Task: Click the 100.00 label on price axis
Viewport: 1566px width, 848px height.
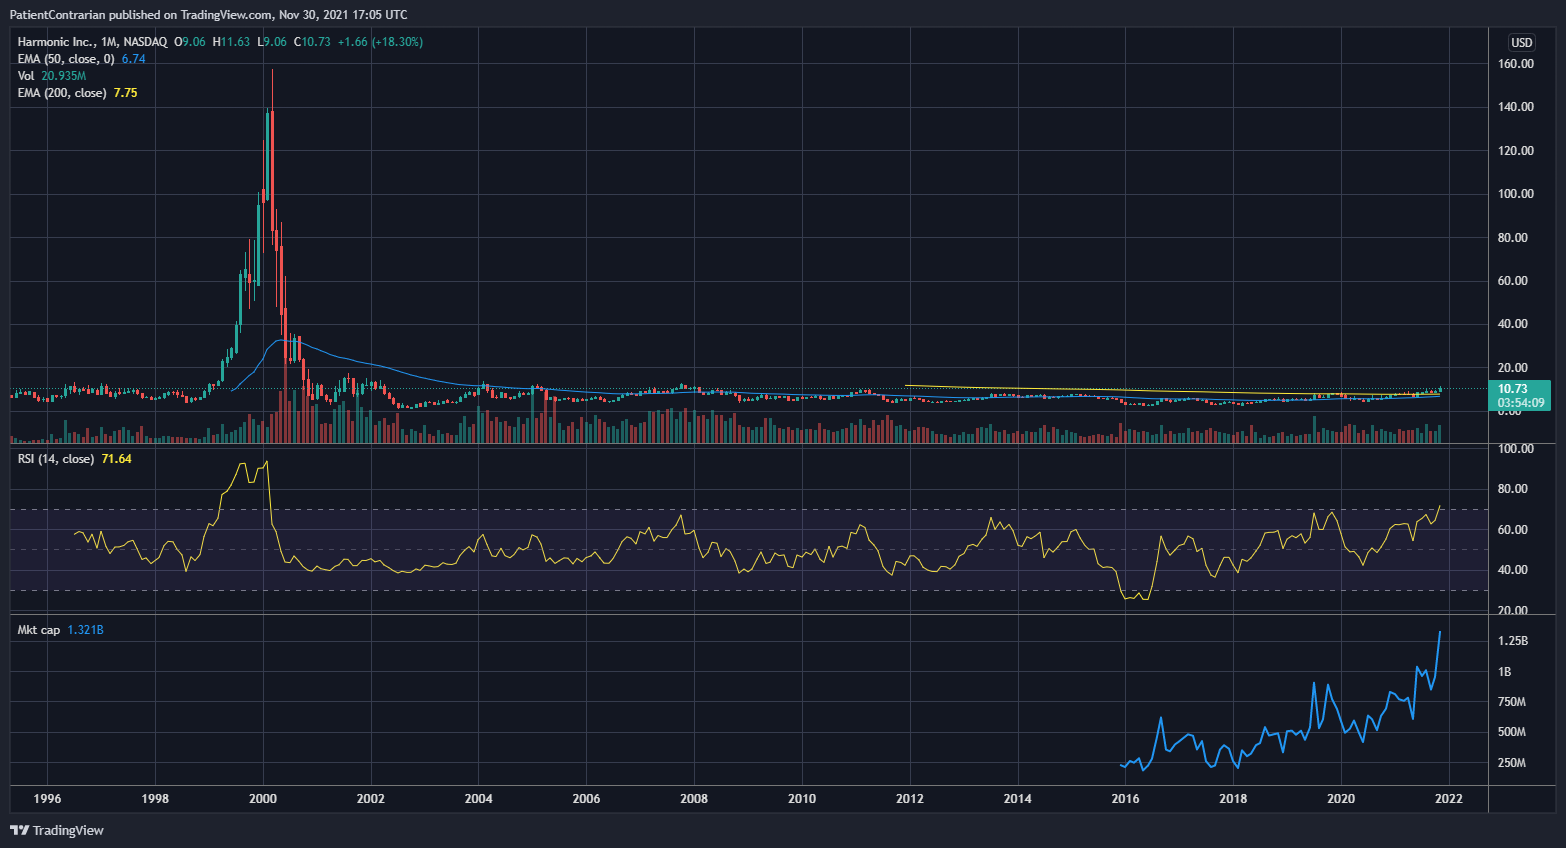Action: click(x=1516, y=194)
